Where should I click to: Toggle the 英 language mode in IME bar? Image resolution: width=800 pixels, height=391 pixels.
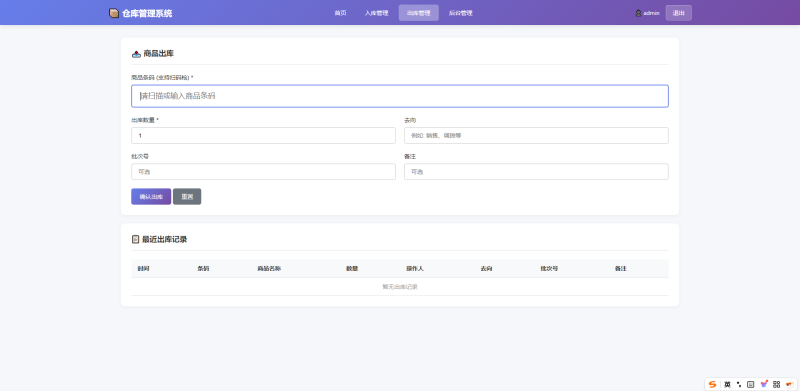727,384
